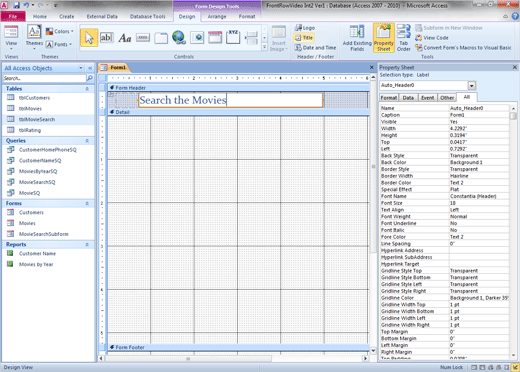Open Tab Order dialog
The width and height of the screenshot is (520, 372).
[x=403, y=38]
